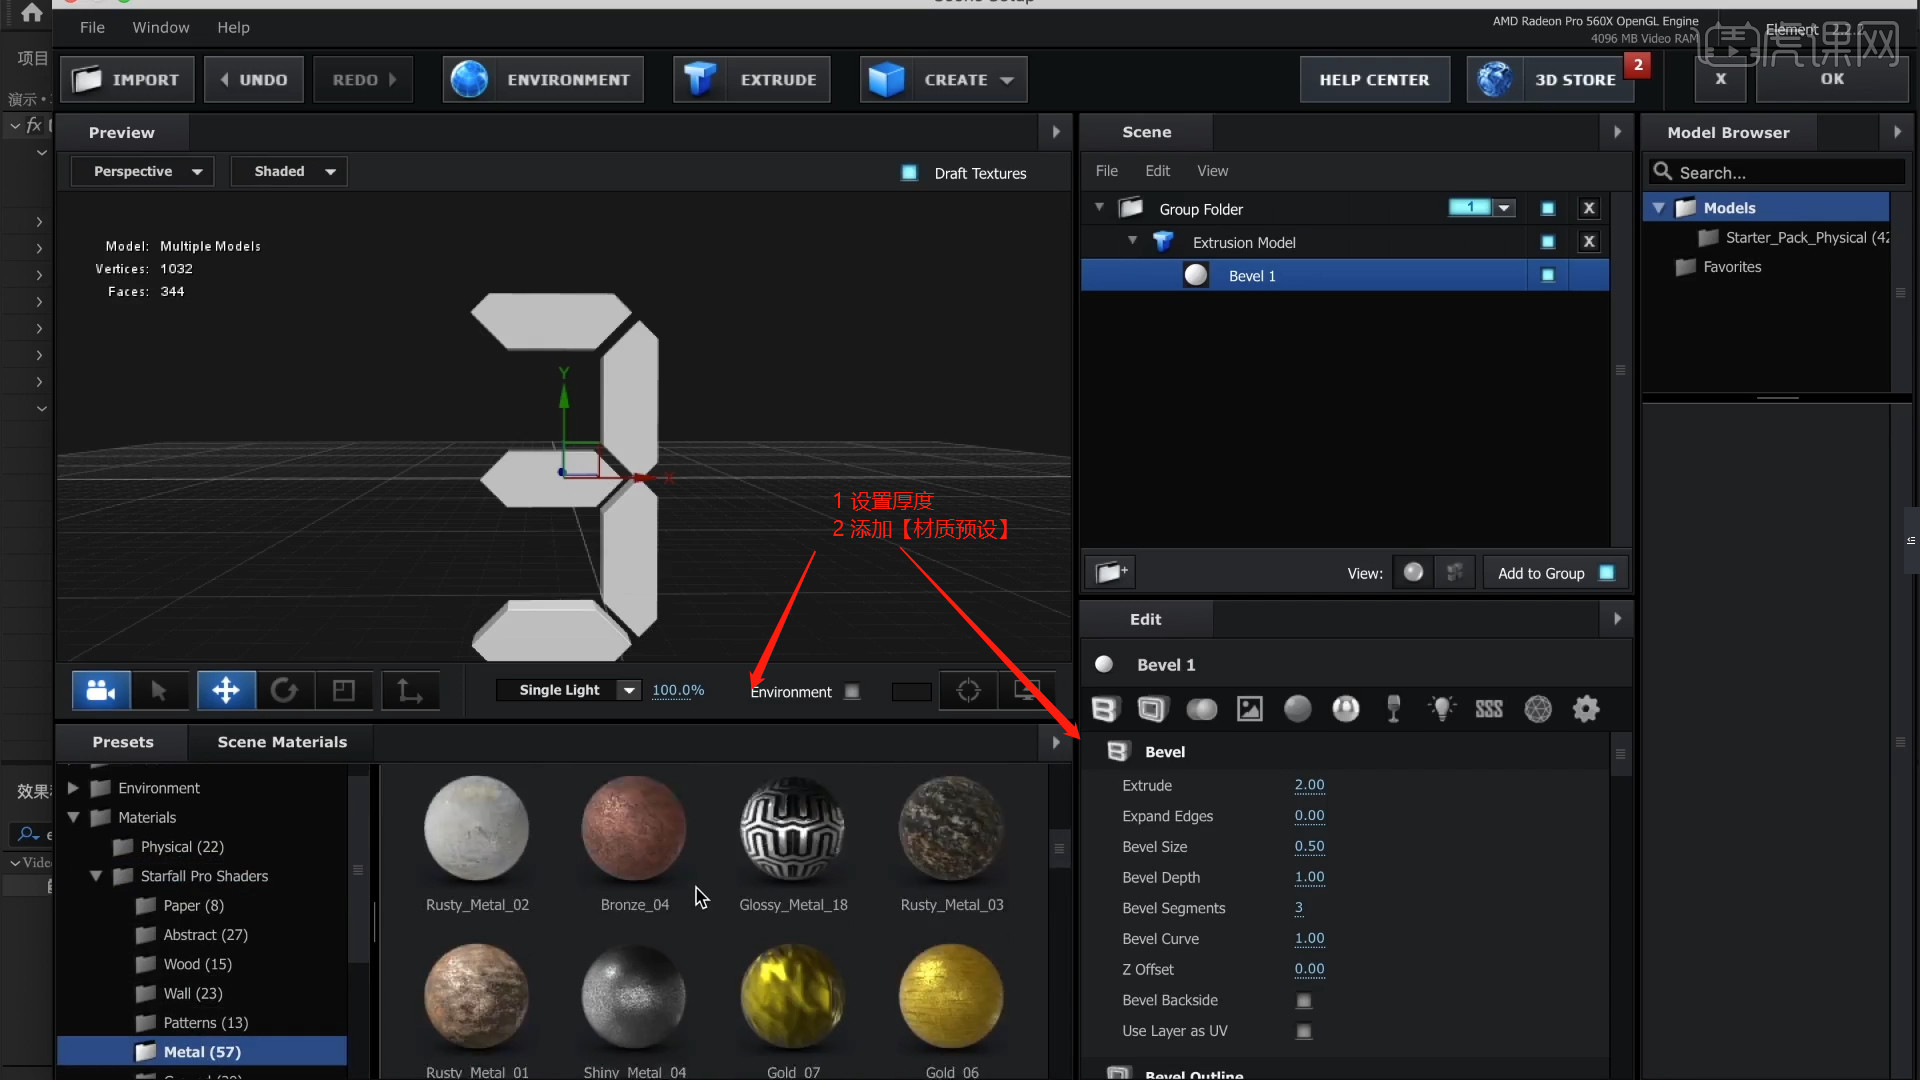
Task: Open the CREATE dropdown arrow
Action: pyautogui.click(x=1007, y=80)
